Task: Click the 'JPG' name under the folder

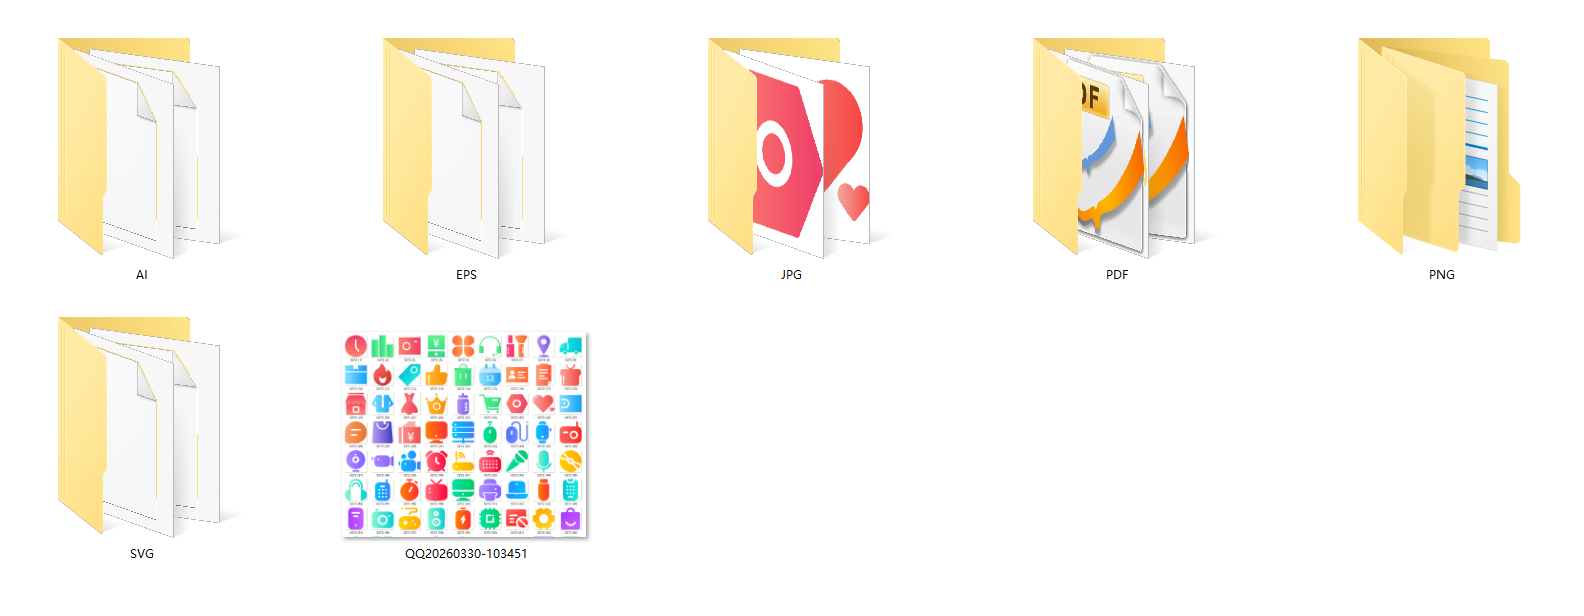Action: point(791,275)
